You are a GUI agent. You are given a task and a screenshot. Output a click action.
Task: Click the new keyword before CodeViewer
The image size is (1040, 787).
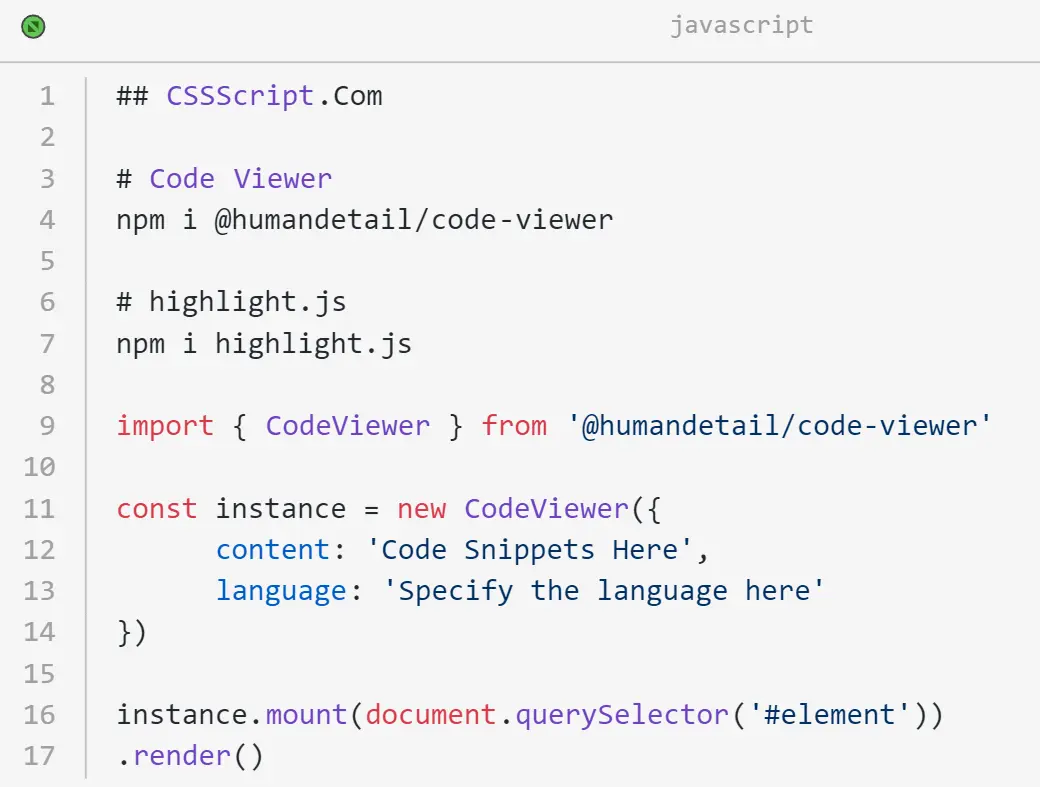(x=421, y=509)
